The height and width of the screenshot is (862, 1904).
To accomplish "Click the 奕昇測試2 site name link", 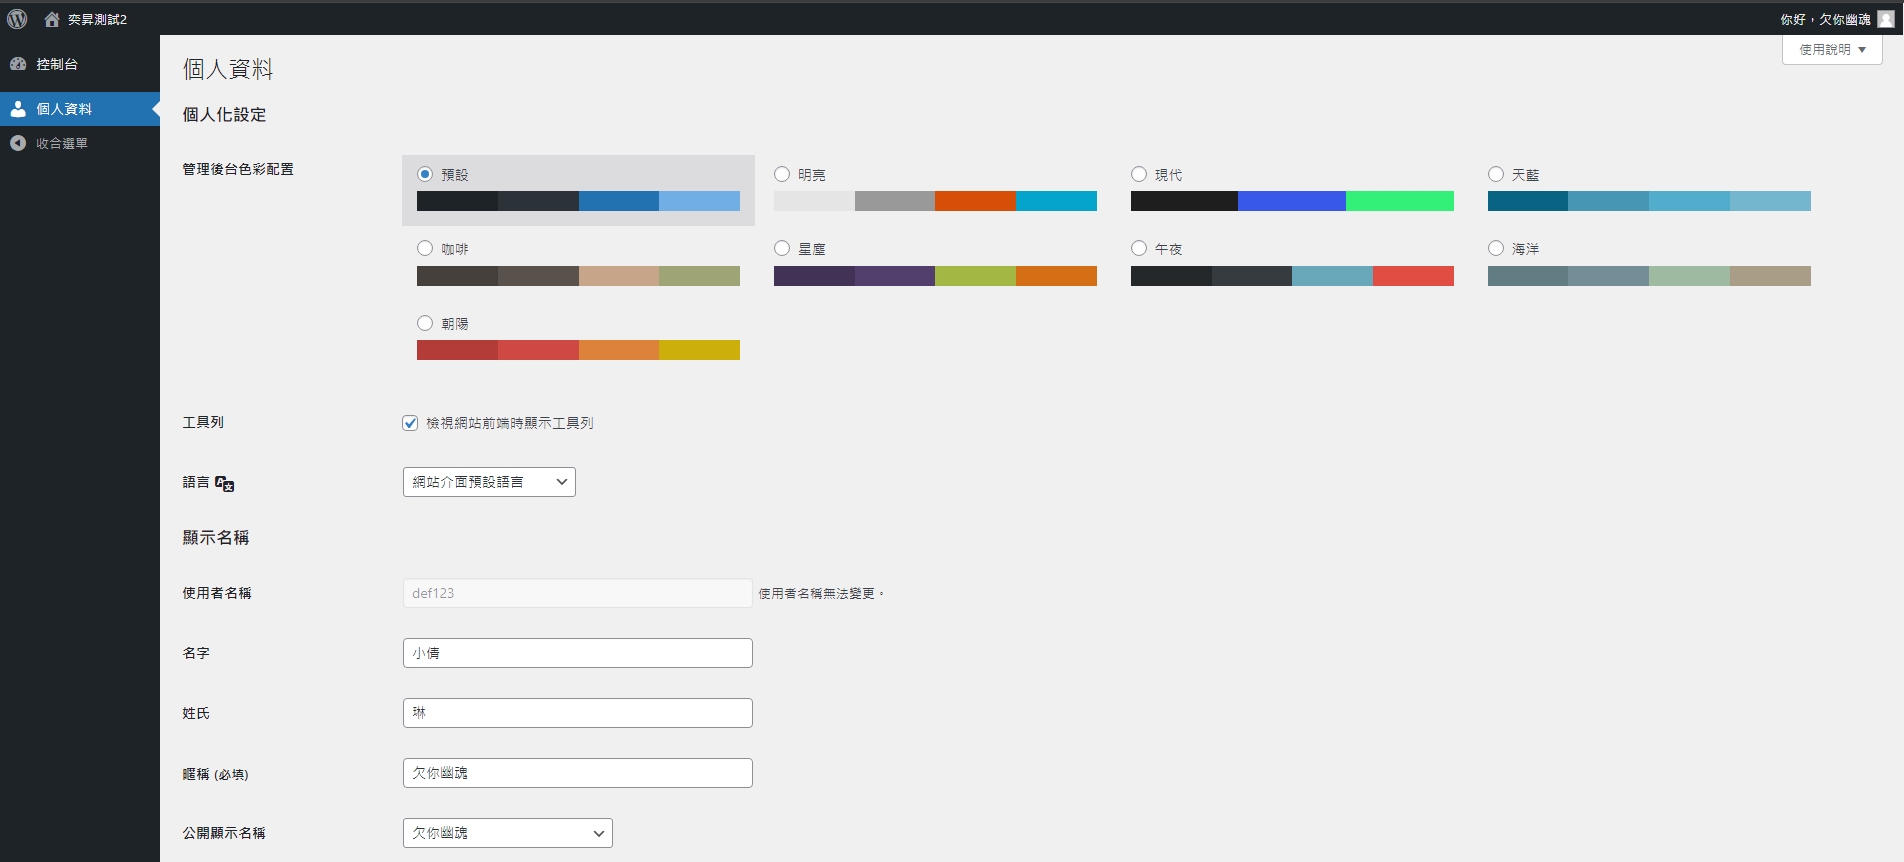I will (97, 19).
